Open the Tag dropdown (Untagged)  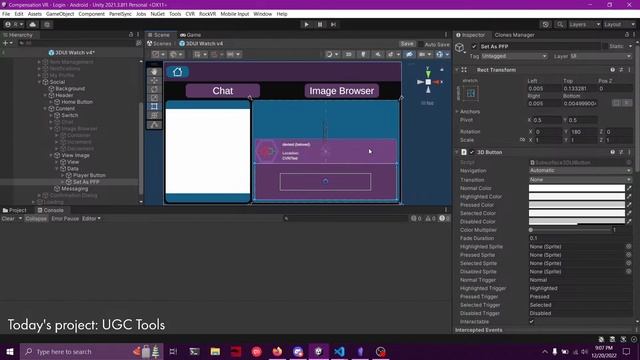[514, 56]
